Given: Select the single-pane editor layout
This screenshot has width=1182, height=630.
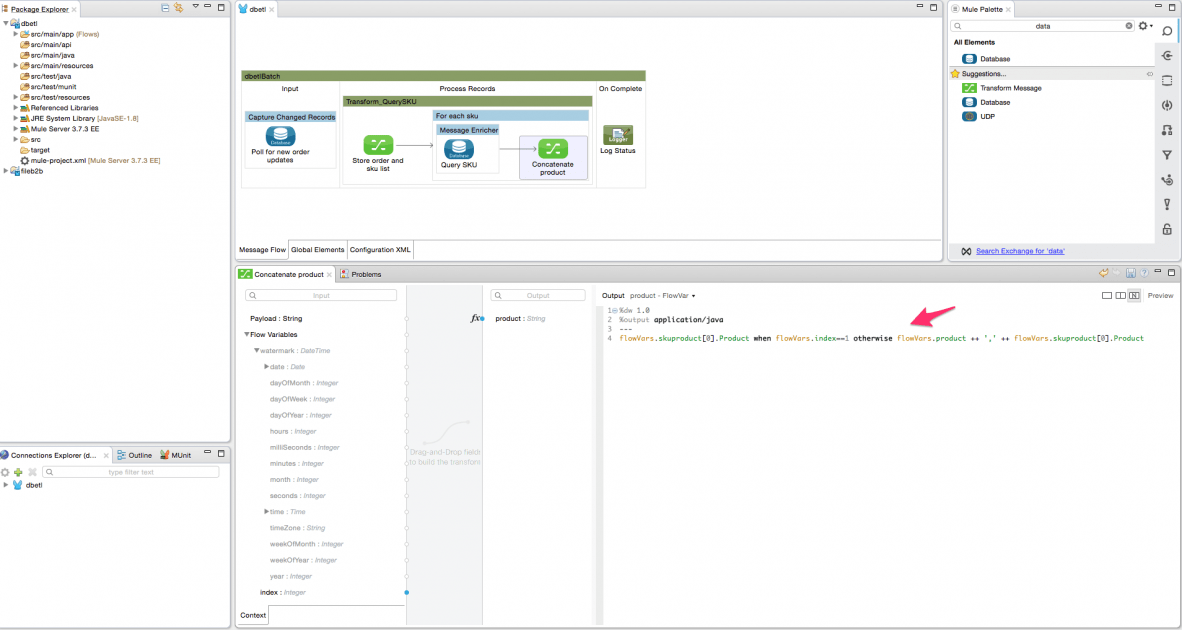Looking at the screenshot, I should click(x=1107, y=295).
